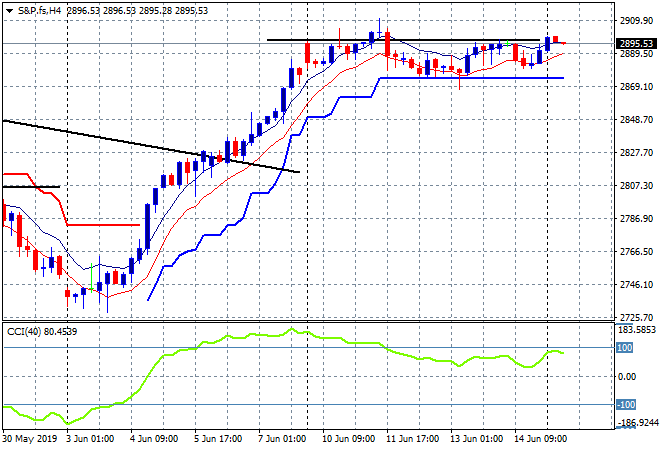This screenshot has width=660, height=450.
Task: Click the 5 Jun 17:00 date label
Action: pyautogui.click(x=218, y=439)
